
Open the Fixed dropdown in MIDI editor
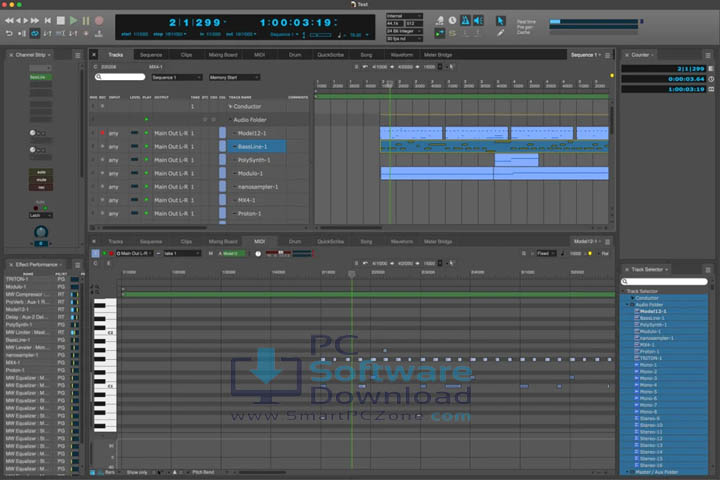(x=546, y=254)
